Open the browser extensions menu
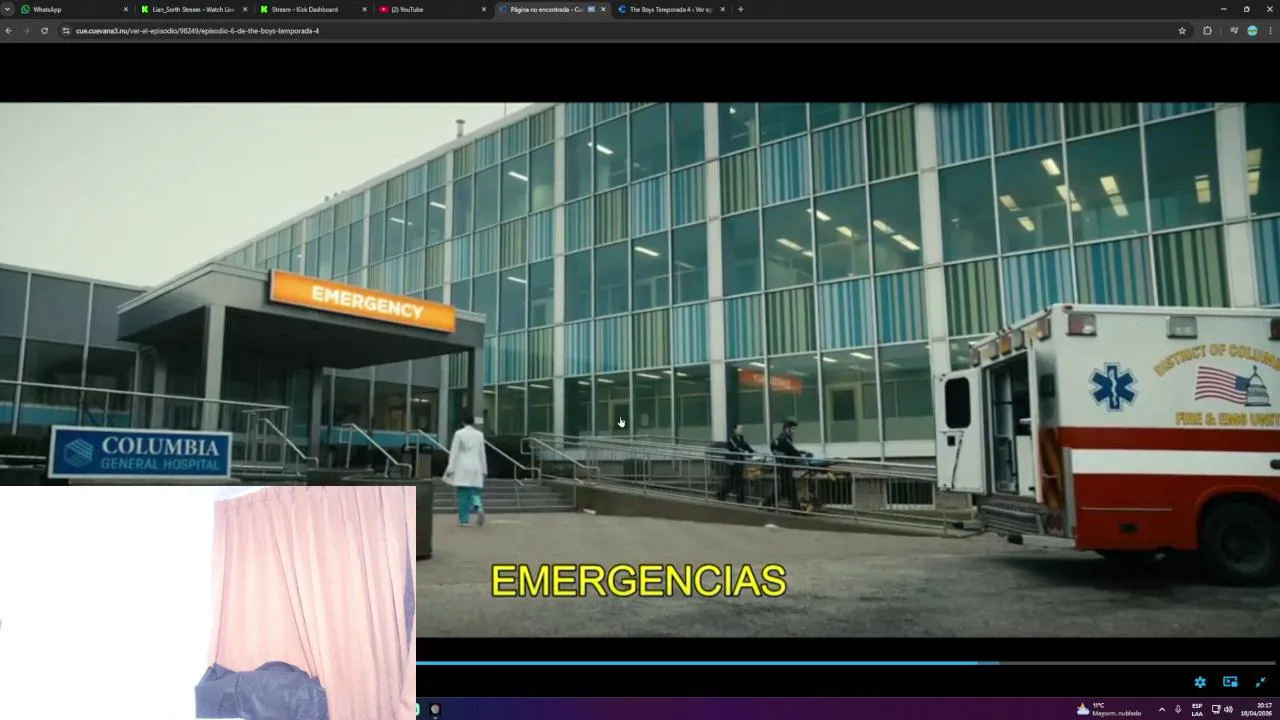 coord(1207,31)
